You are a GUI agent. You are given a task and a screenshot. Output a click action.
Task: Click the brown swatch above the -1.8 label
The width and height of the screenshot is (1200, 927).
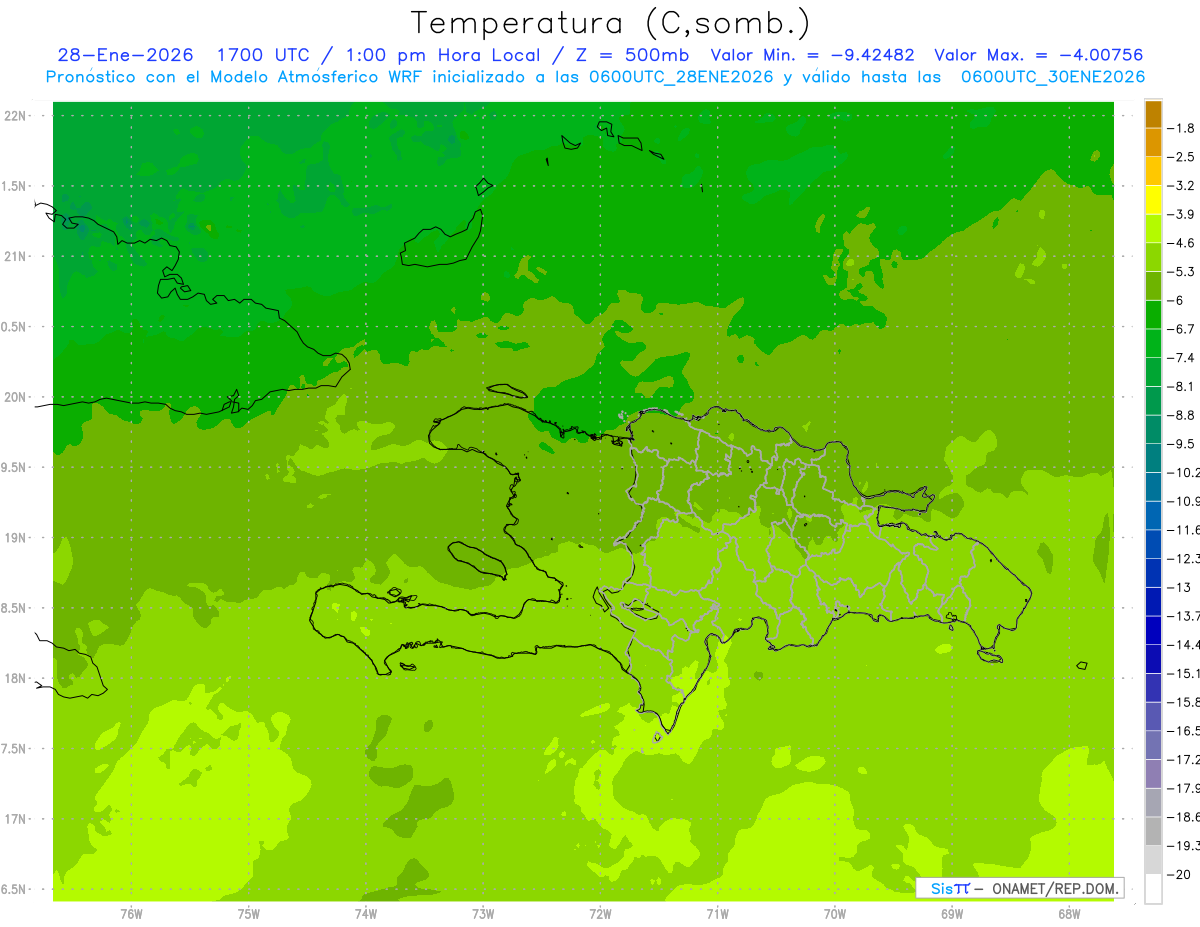[1153, 114]
